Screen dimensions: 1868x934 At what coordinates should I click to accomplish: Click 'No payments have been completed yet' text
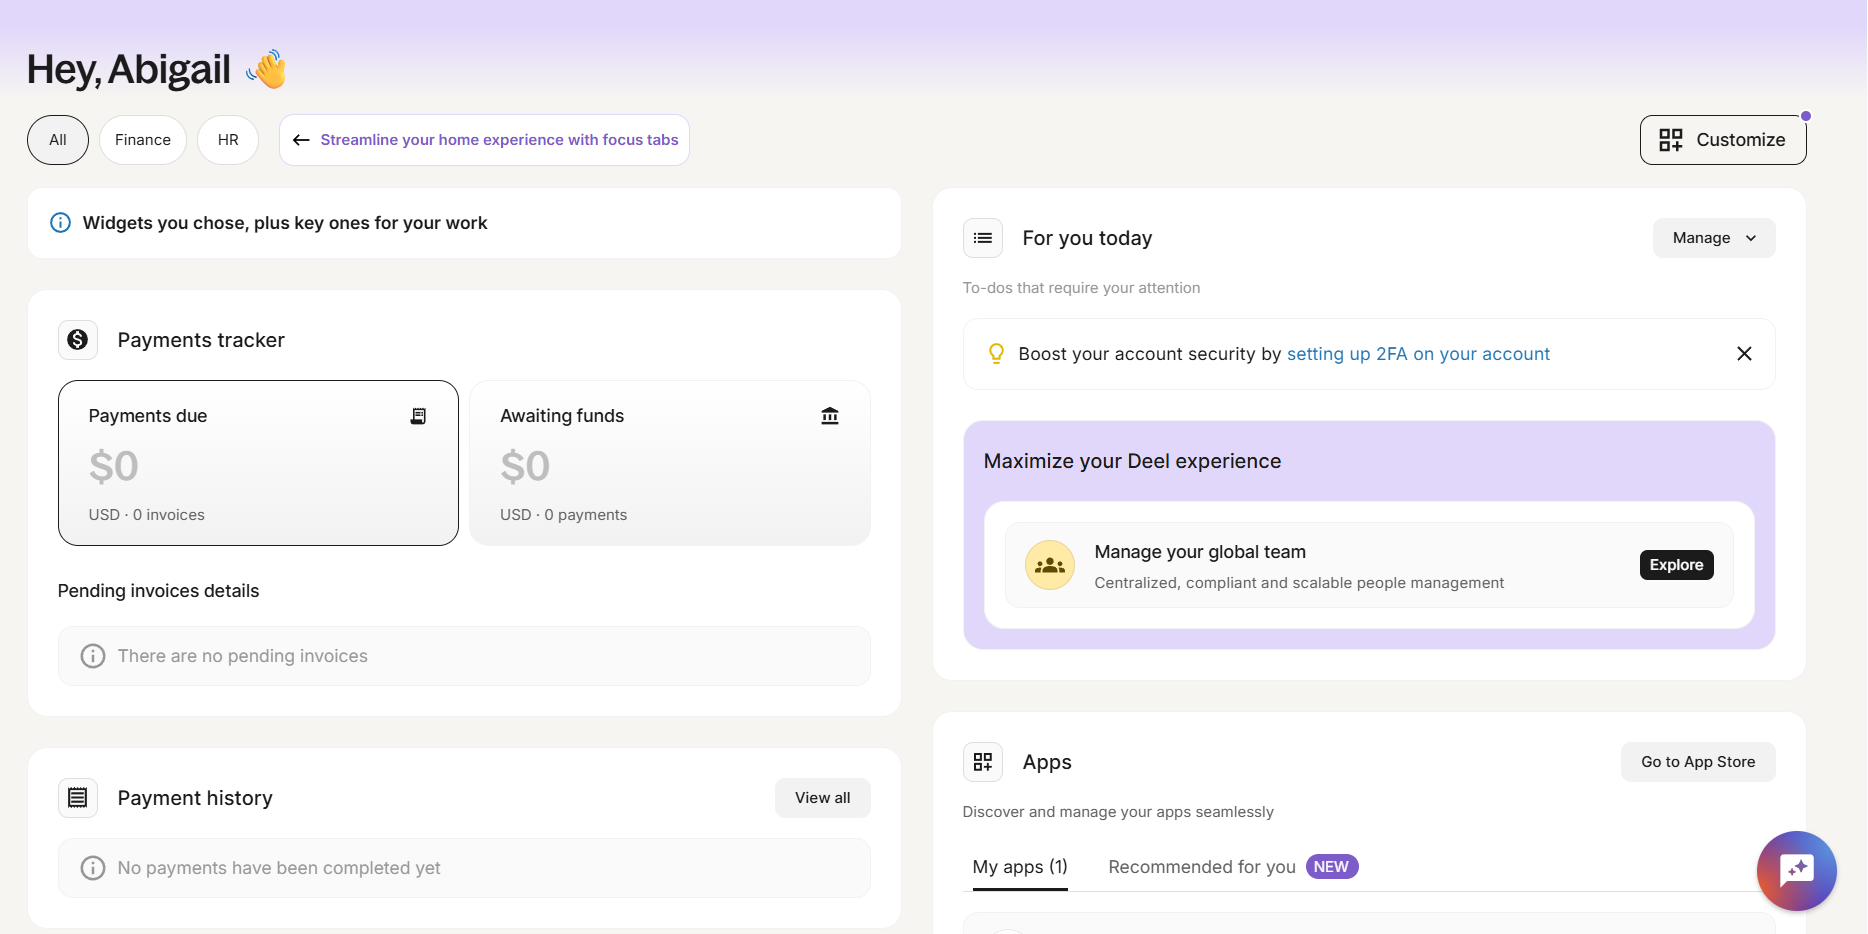(x=279, y=868)
